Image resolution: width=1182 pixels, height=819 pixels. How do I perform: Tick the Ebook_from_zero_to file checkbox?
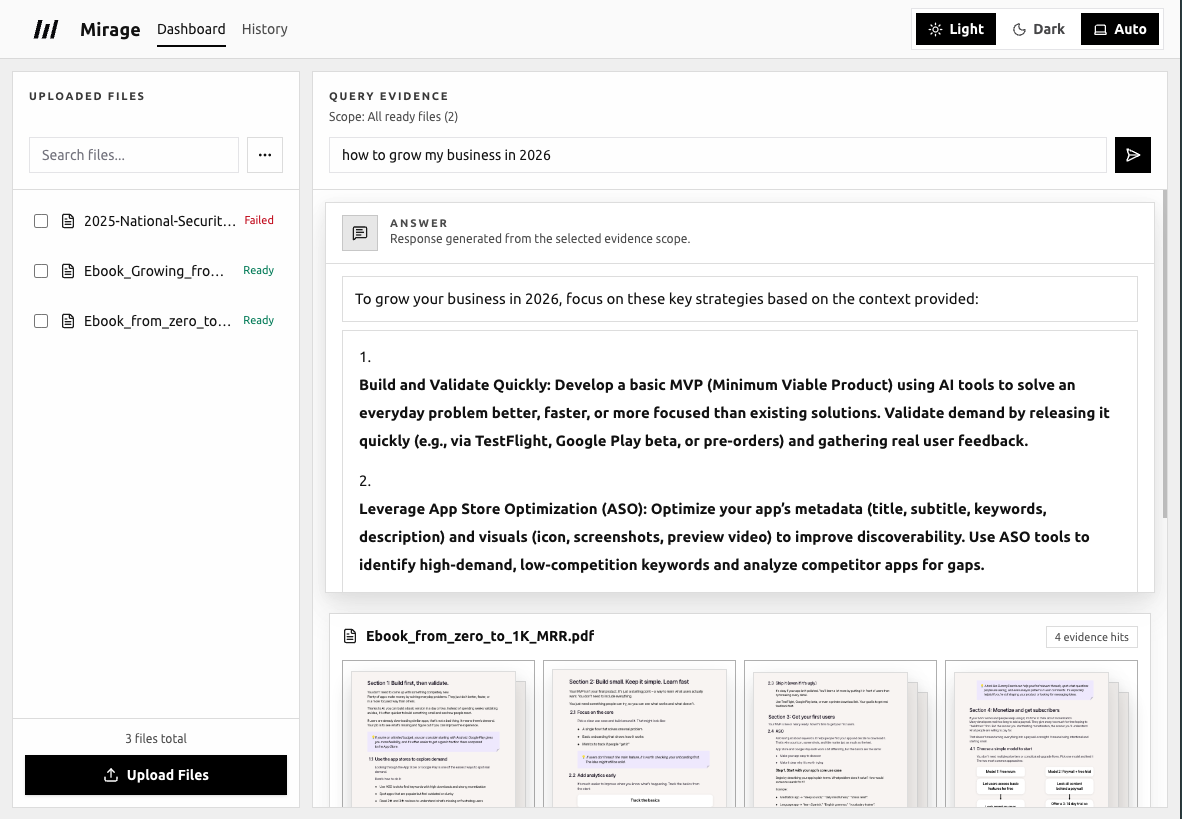point(41,321)
